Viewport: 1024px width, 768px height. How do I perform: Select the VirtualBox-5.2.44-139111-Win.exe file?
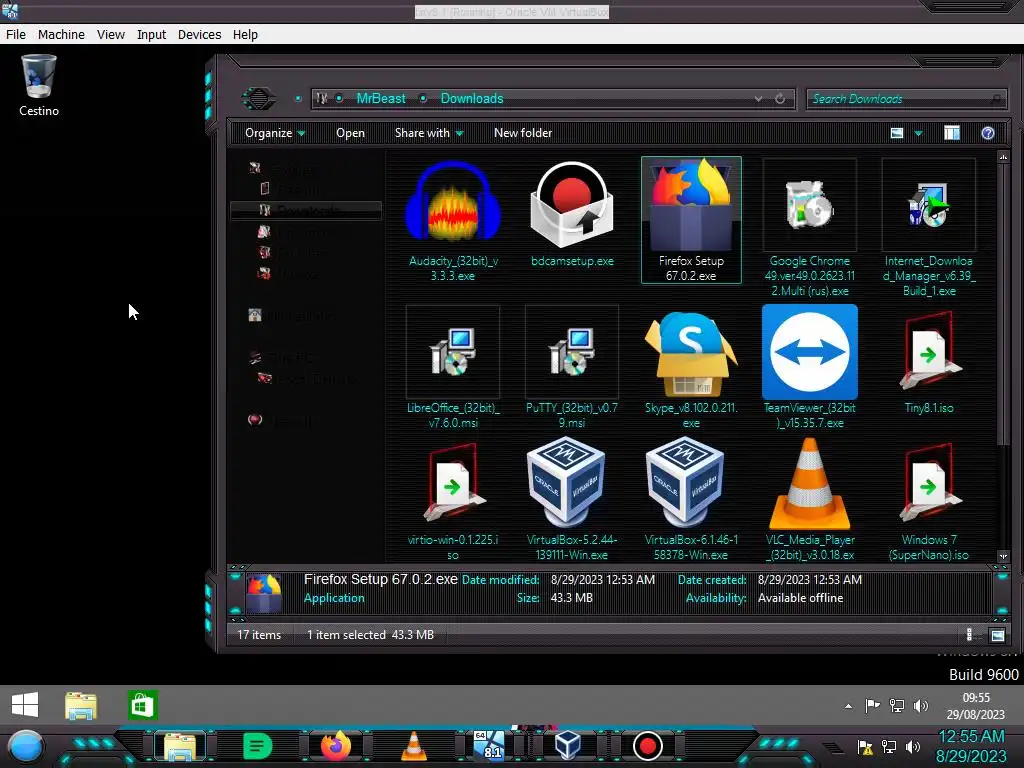tap(572, 500)
